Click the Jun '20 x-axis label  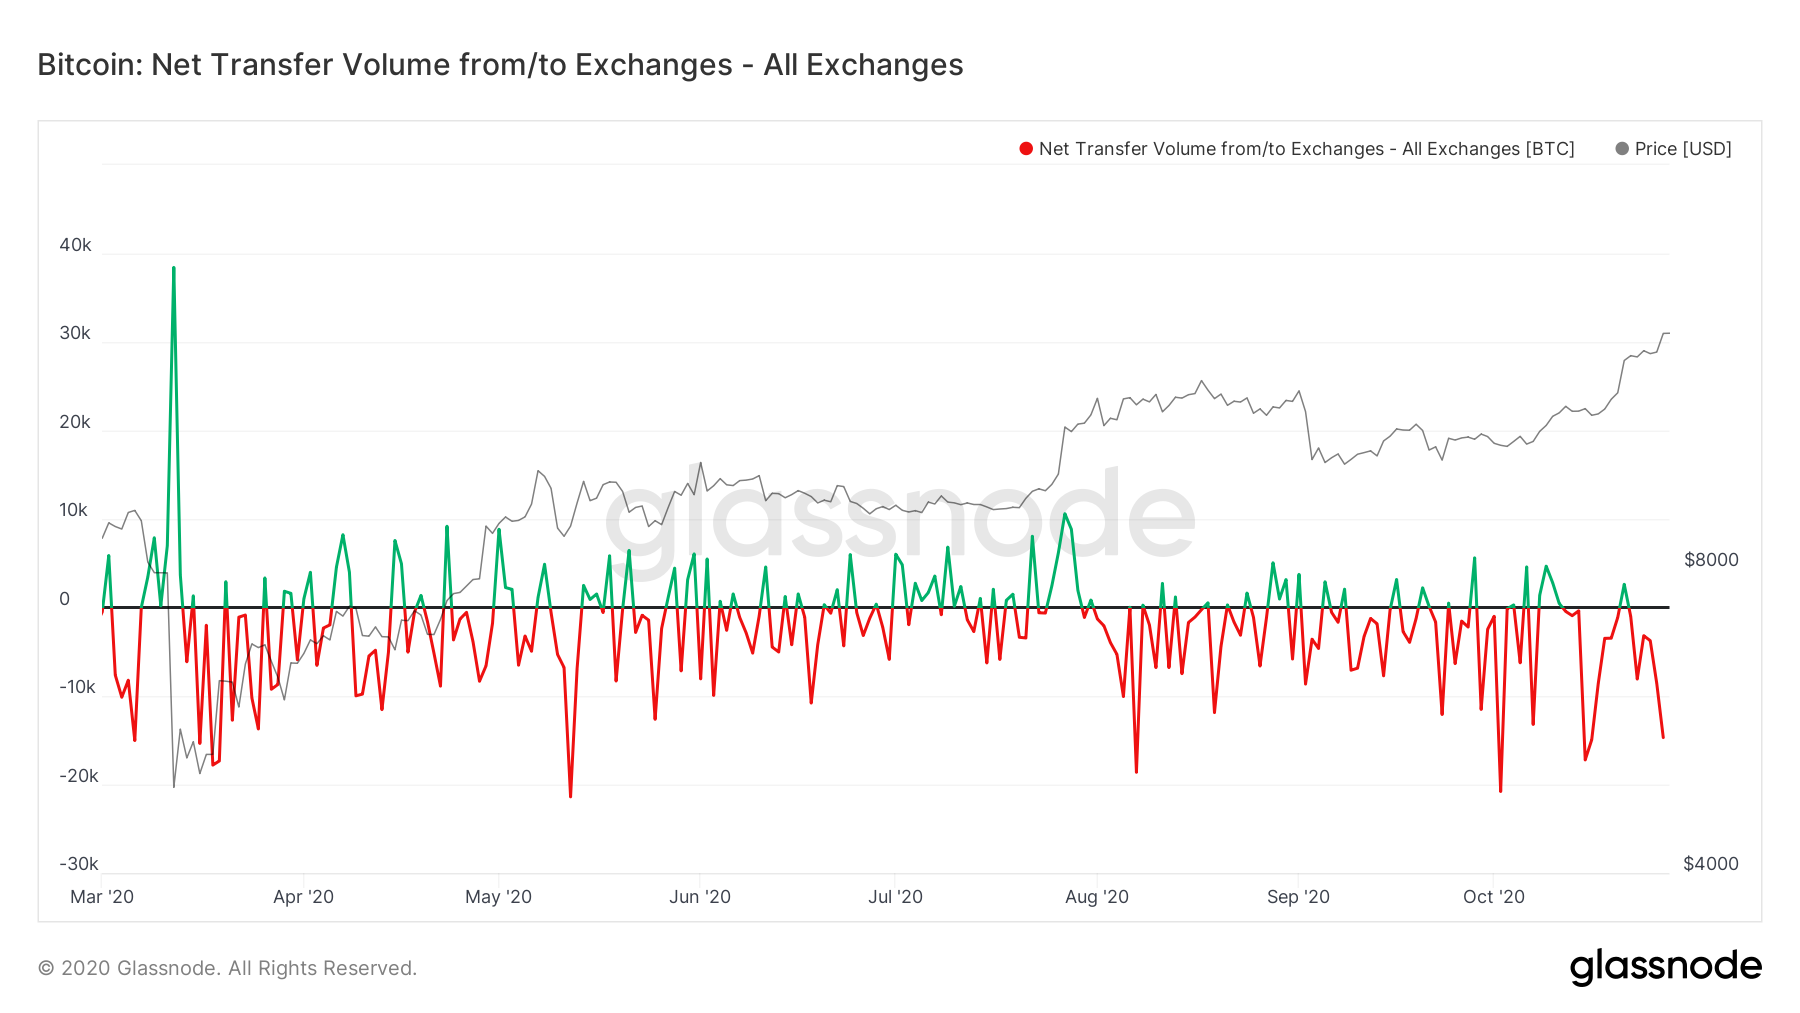pos(700,897)
